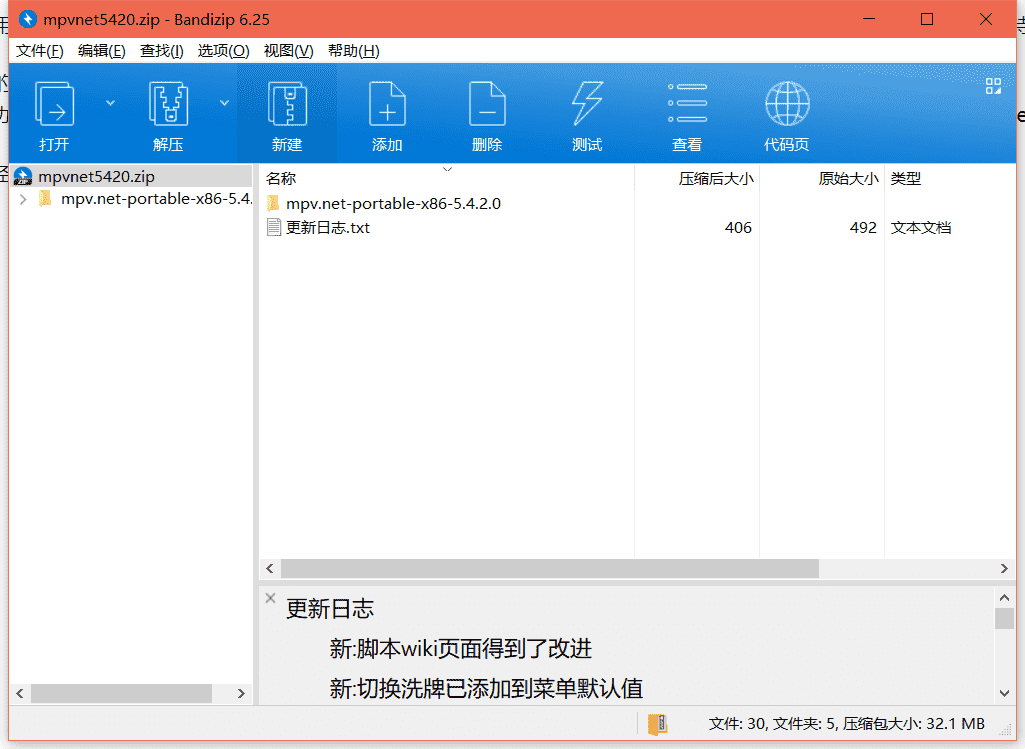Viewport: 1025px width, 749px height.
Task: Click the file list scroll right arrow
Action: click(1004, 569)
